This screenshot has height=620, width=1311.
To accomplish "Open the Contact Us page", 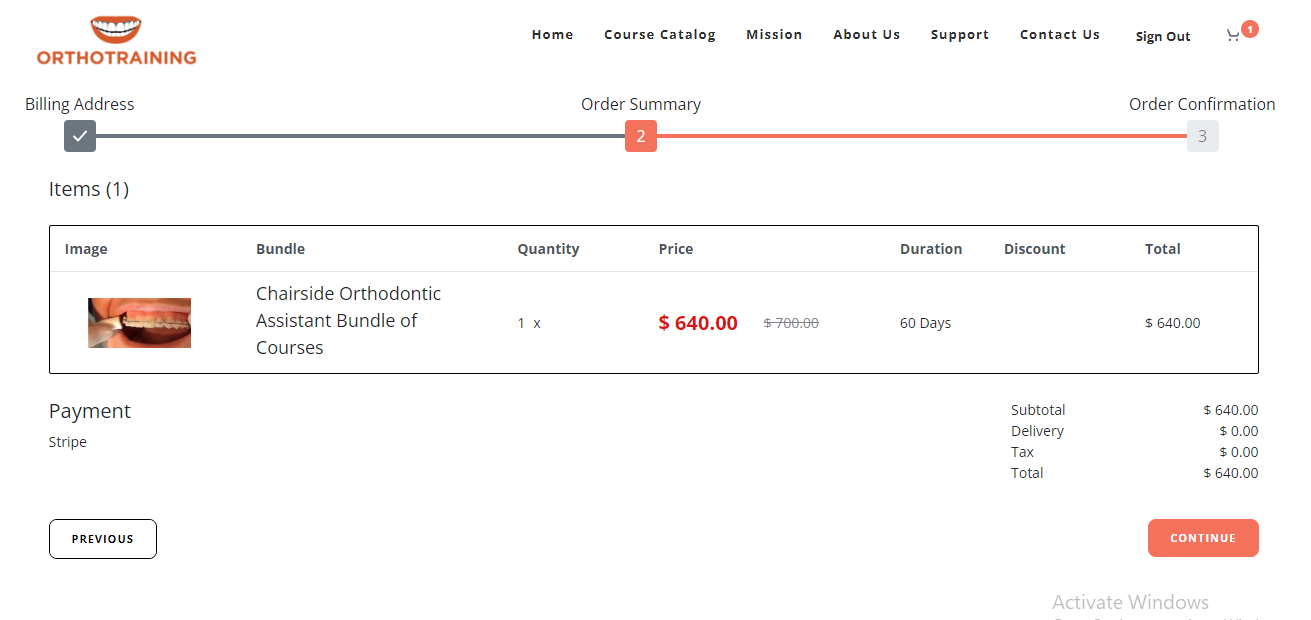I will [x=1060, y=35].
